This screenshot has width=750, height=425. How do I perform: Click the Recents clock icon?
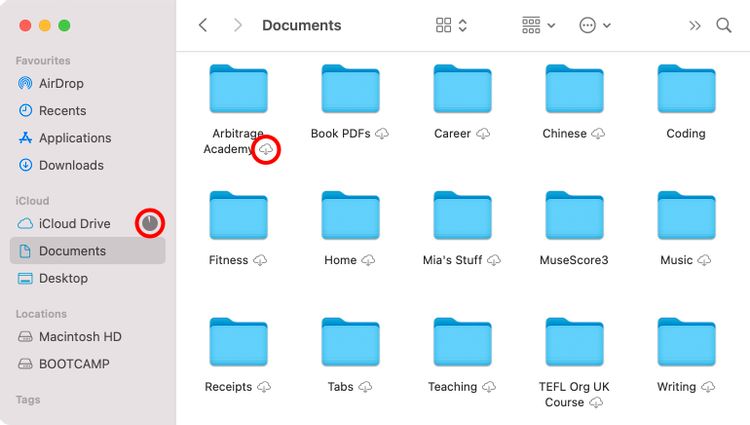tap(25, 110)
